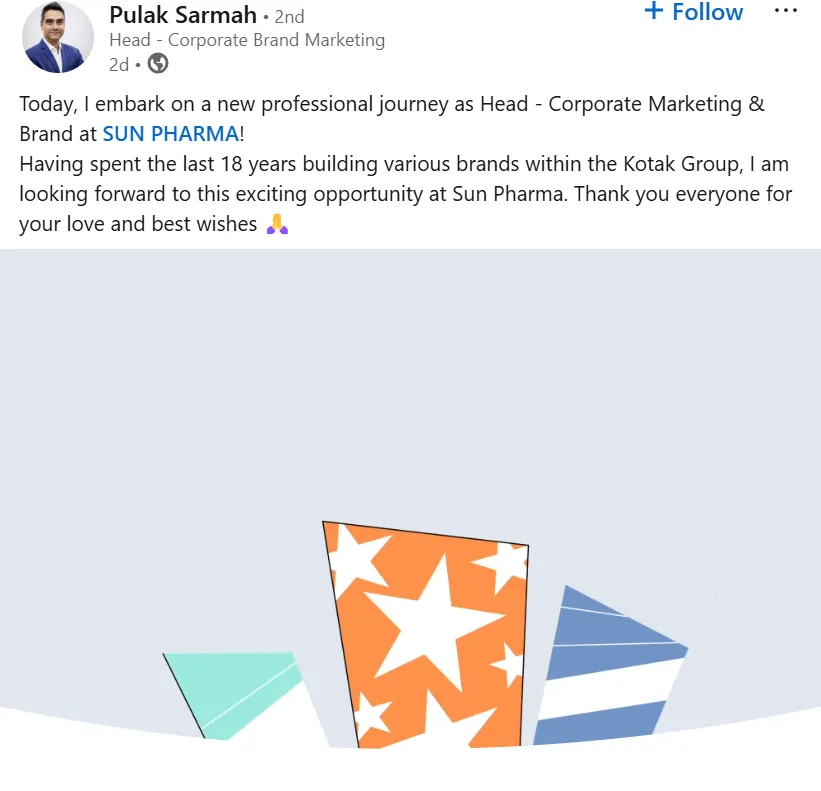Click Pulak Sarmah's profile photo
This screenshot has height=791, width=821.
pos(58,38)
